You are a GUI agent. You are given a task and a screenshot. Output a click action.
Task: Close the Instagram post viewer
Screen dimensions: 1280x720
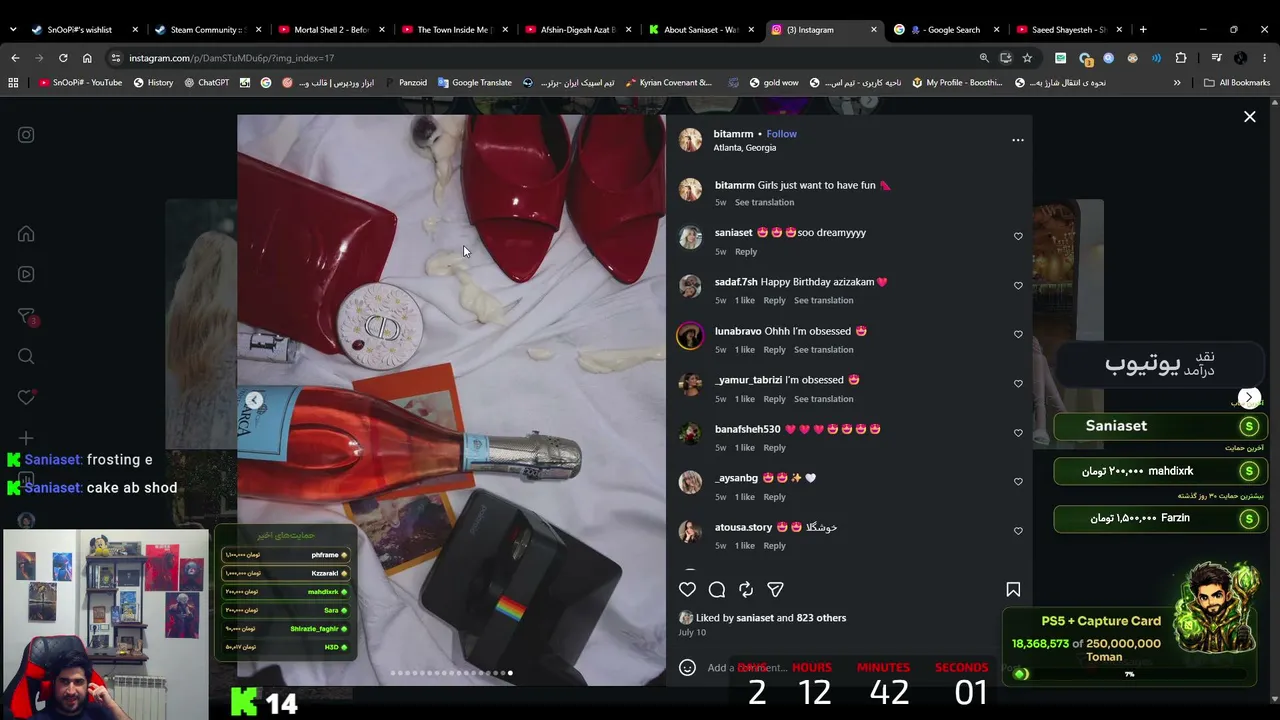[1250, 117]
